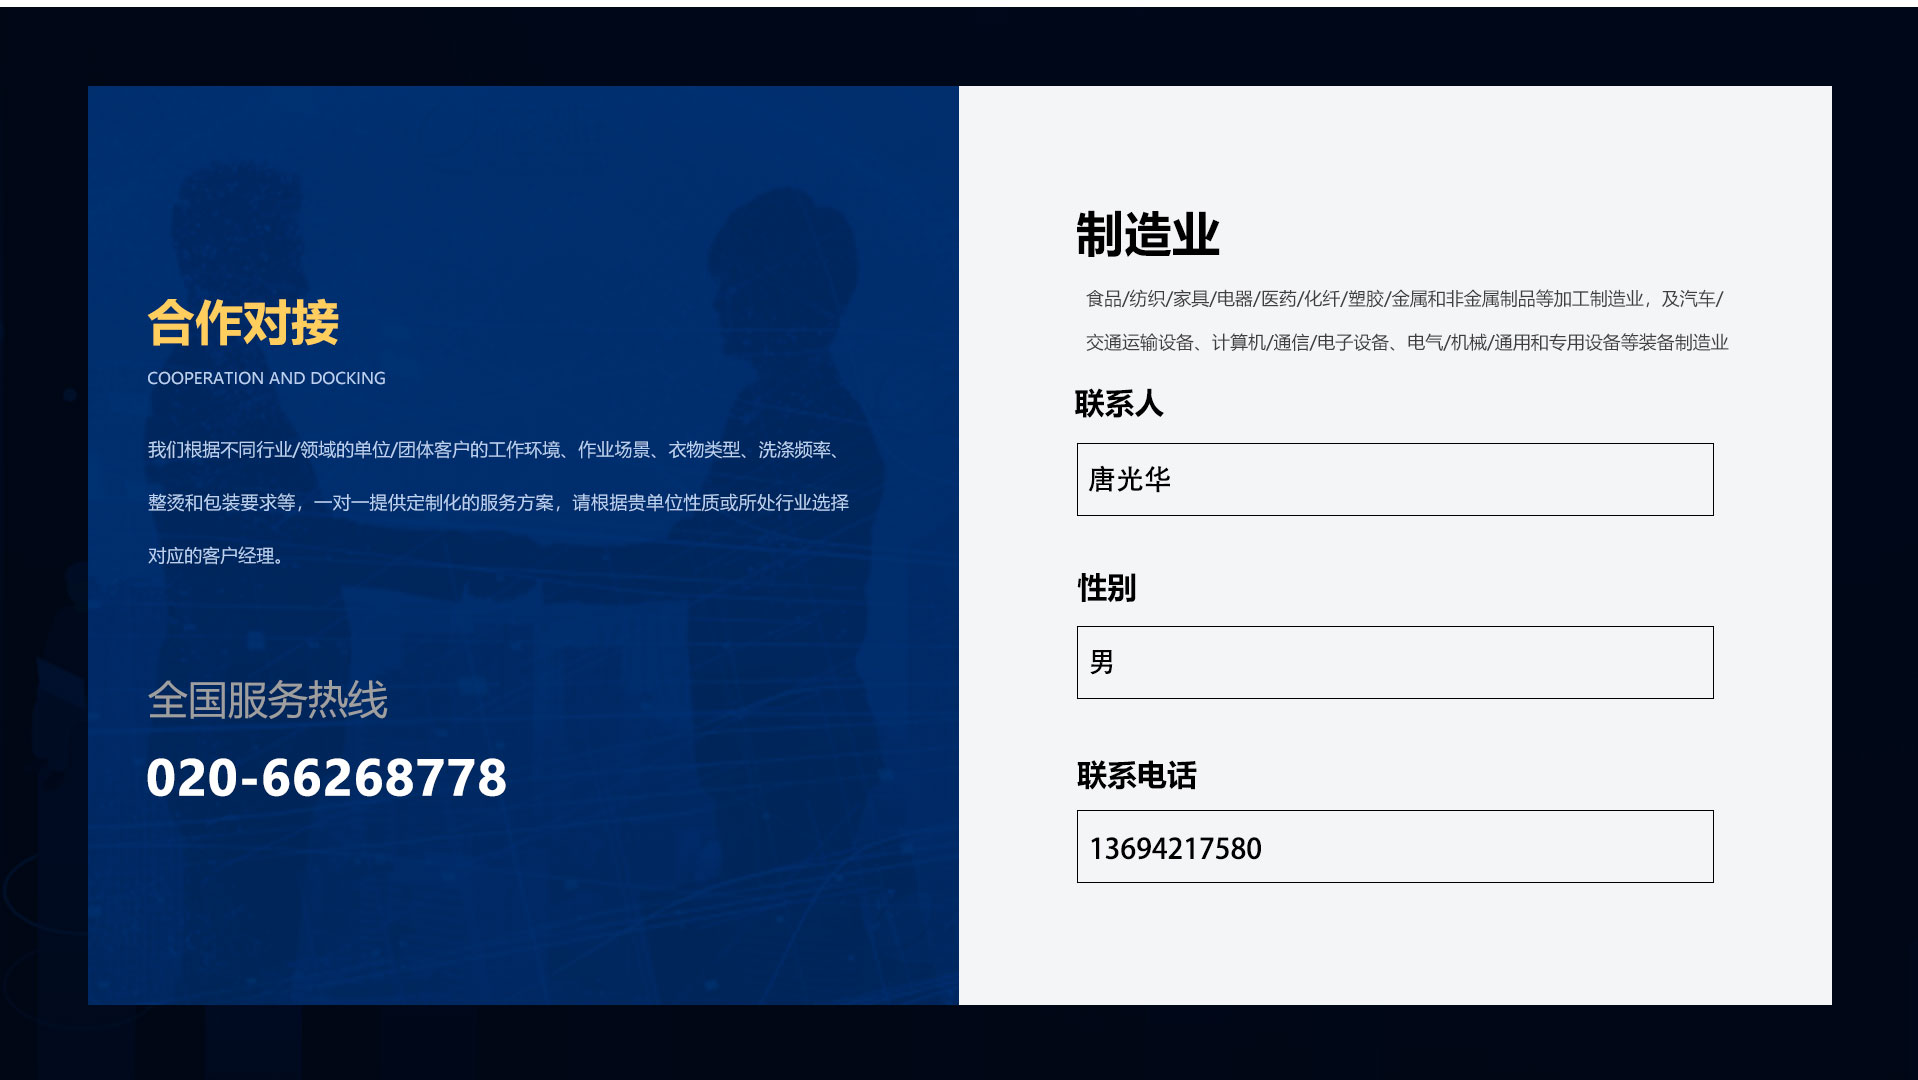Viewport: 1918px width, 1080px height.
Task: Click description line starting 食品/纺织/家具
Action: pos(1404,299)
